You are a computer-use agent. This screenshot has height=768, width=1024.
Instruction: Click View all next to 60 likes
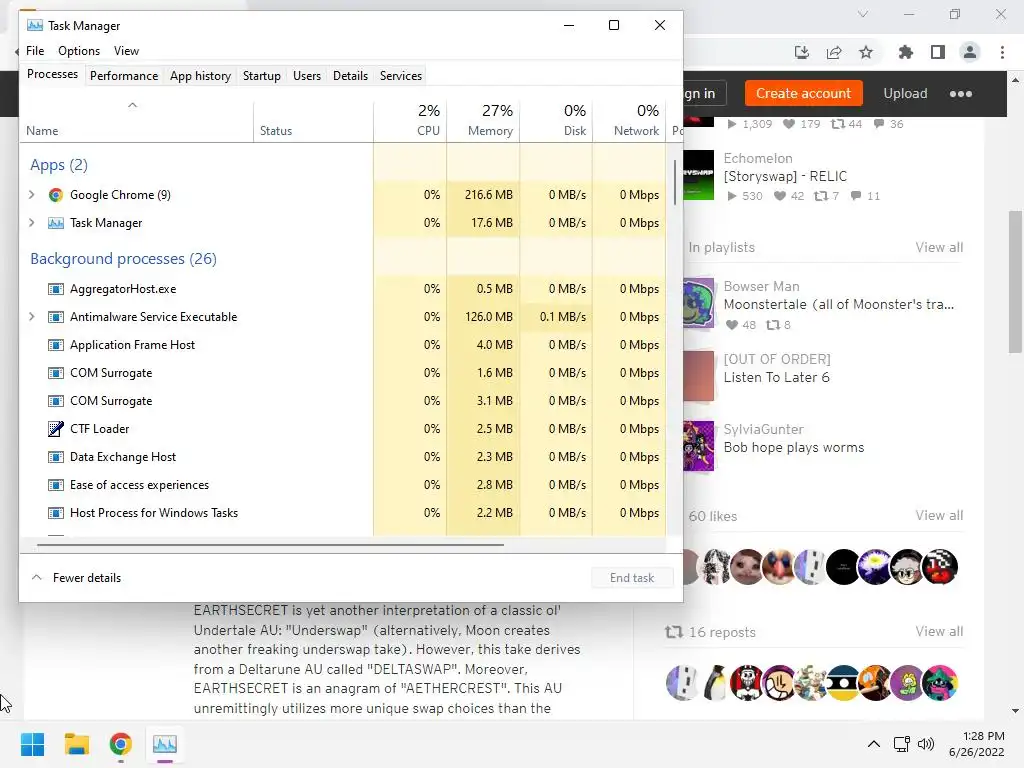click(x=939, y=515)
